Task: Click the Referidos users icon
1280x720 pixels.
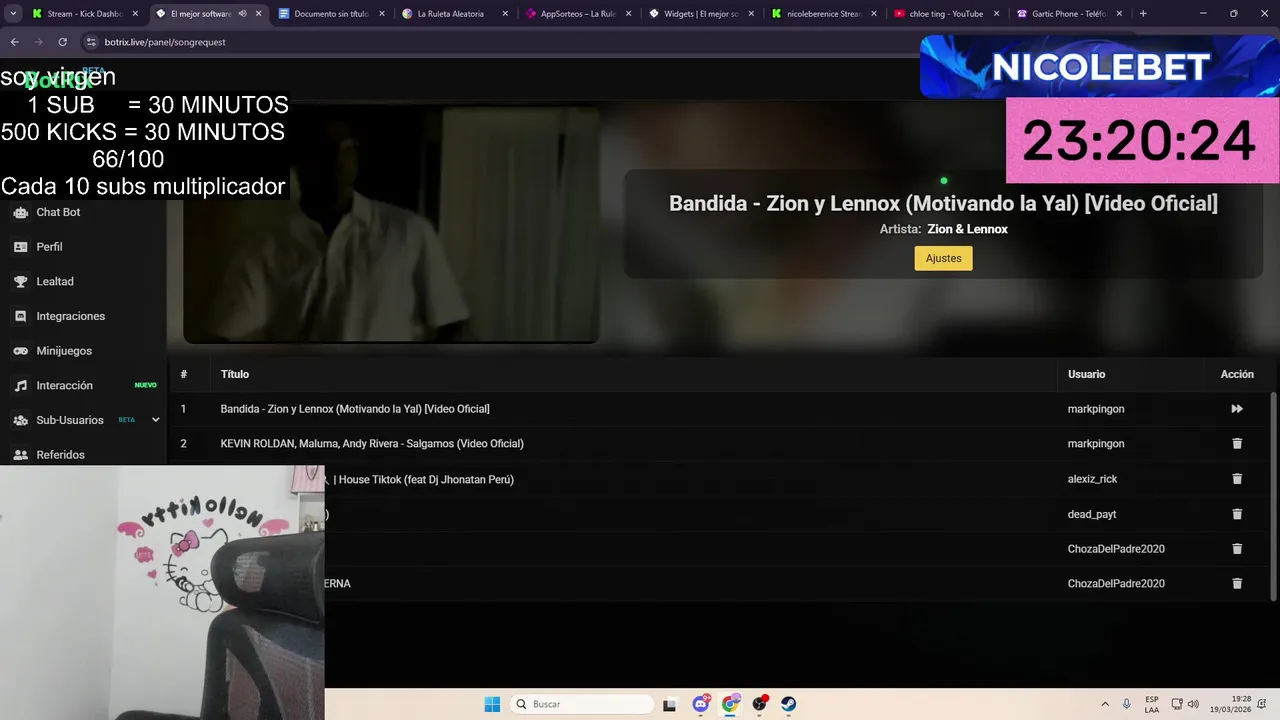Action: 20,455
